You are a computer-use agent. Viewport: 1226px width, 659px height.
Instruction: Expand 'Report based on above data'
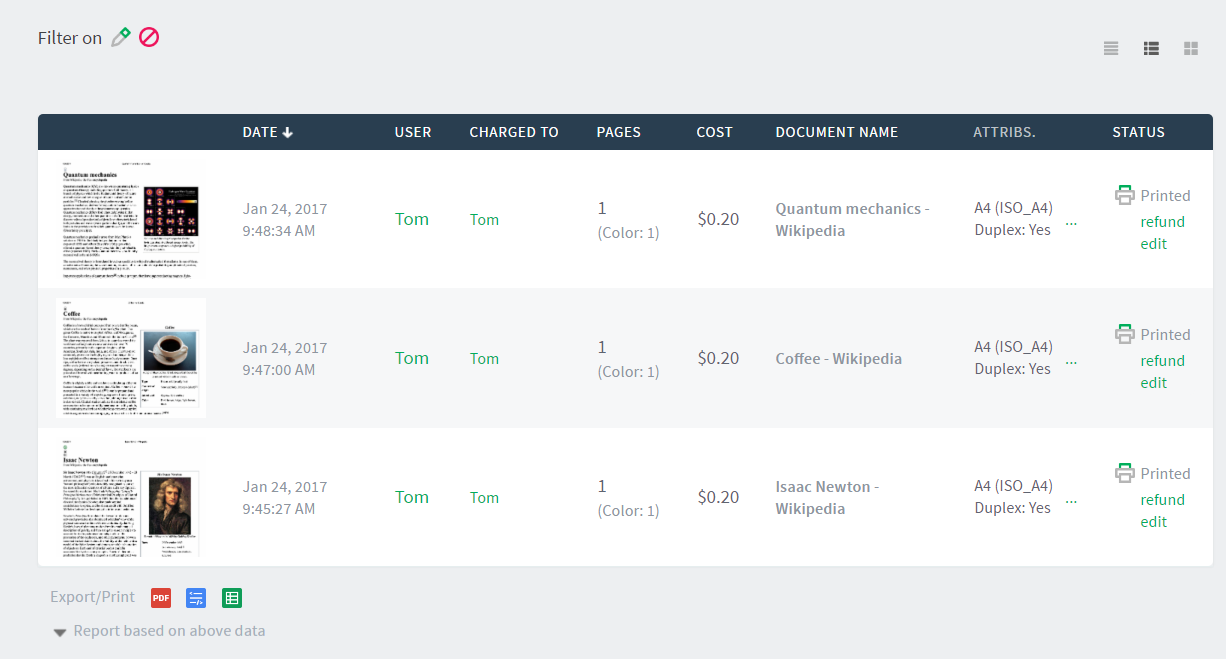[160, 631]
